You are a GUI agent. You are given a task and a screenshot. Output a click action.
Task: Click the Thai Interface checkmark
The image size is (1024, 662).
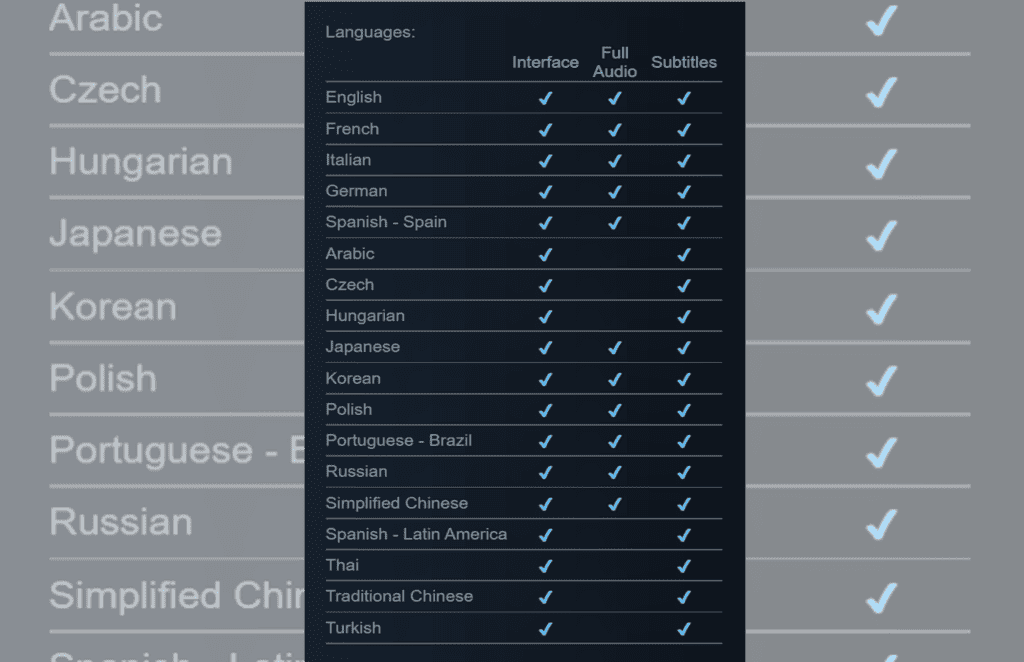pyautogui.click(x=545, y=566)
